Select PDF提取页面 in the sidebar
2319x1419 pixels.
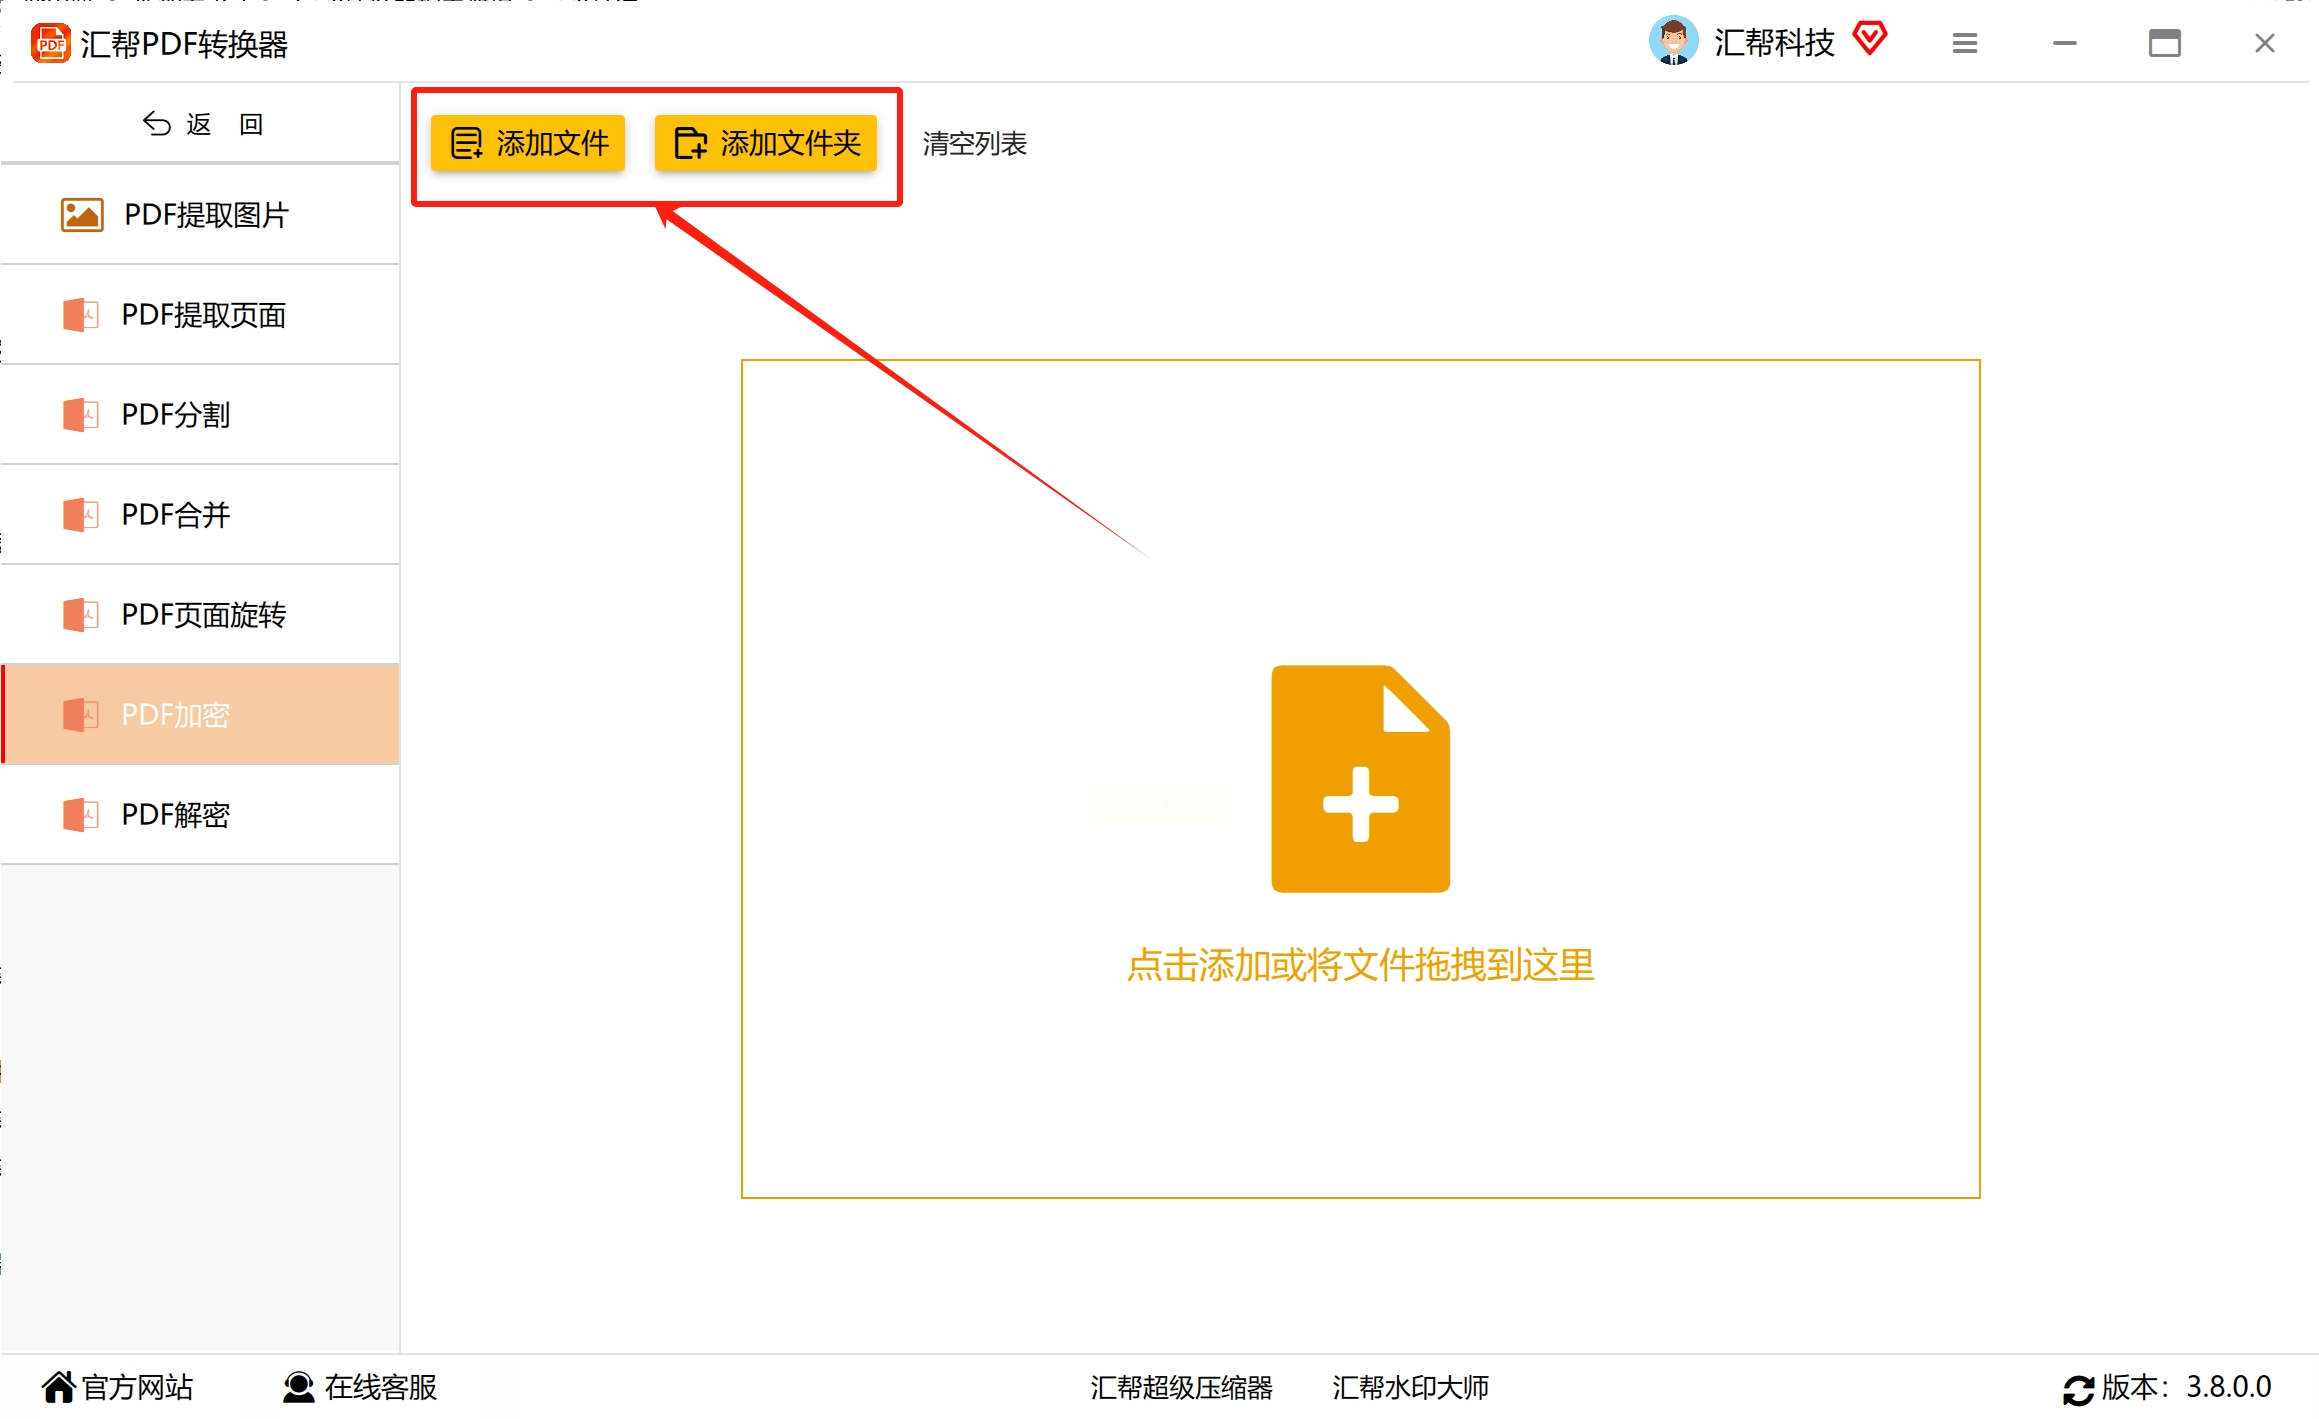pos(201,315)
